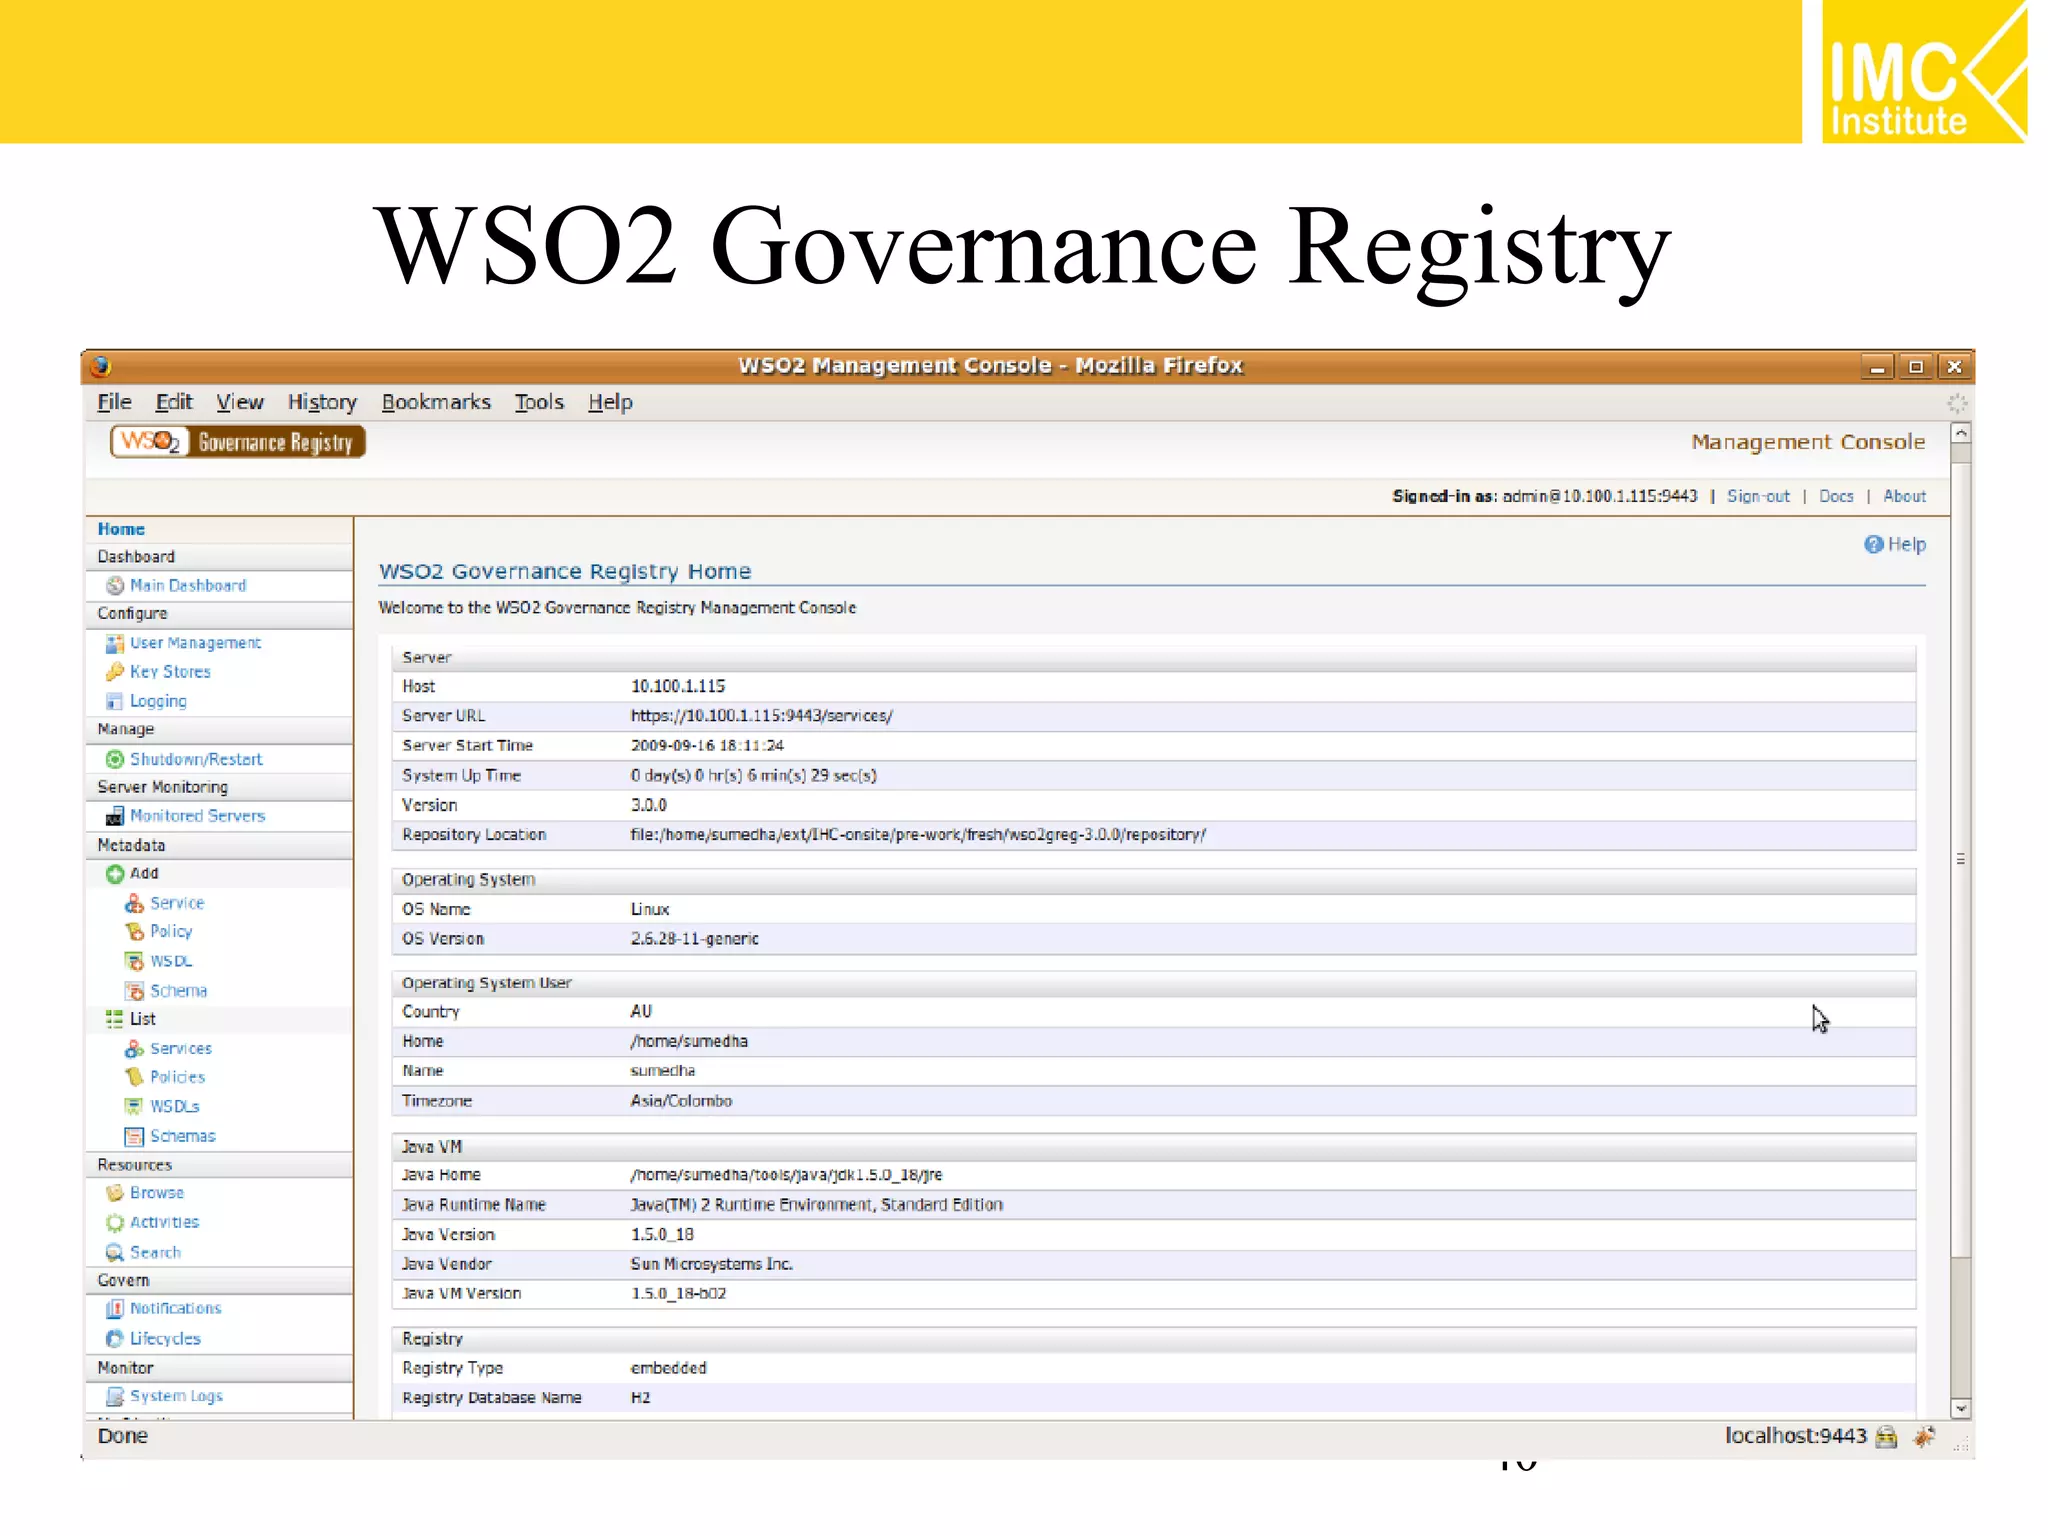The width and height of the screenshot is (2048, 1536).
Task: Click the WSDLs list icon
Action: tap(134, 1106)
